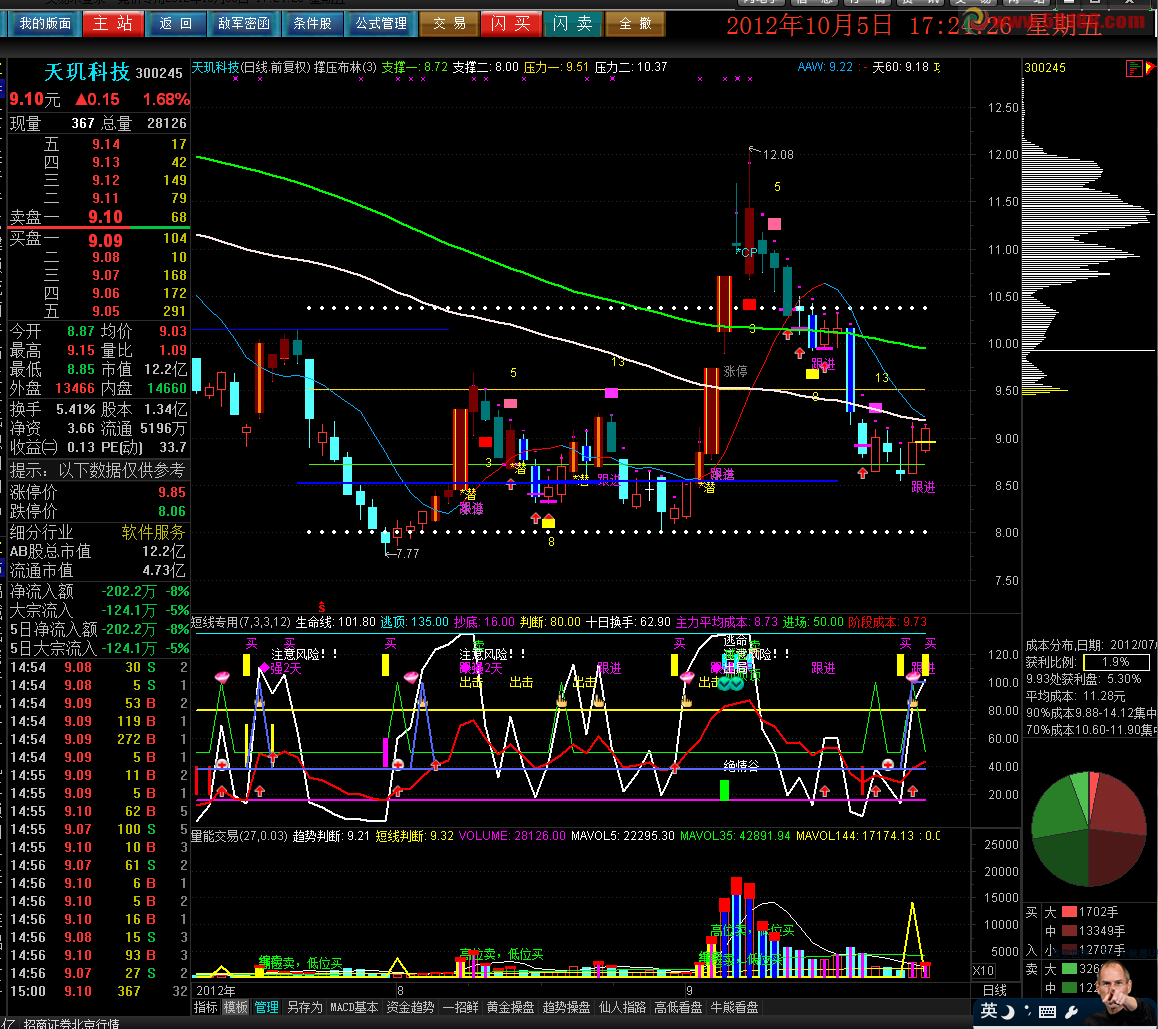This screenshot has height=1029, width=1158.
Task: Click the 总量 value 28126
Action: tap(167, 123)
